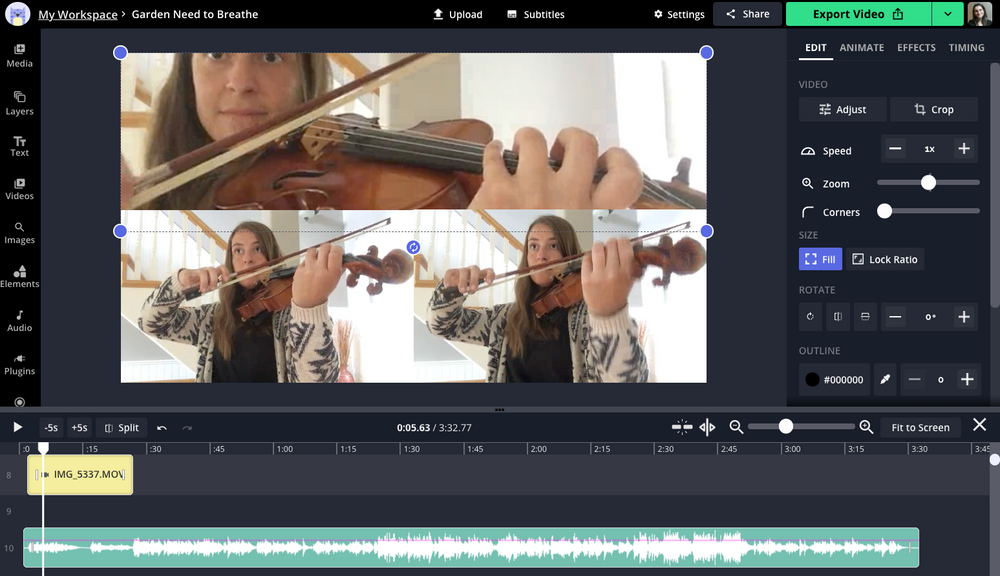The height and width of the screenshot is (576, 1000).
Task: Open the Layers panel
Action: pos(19,103)
